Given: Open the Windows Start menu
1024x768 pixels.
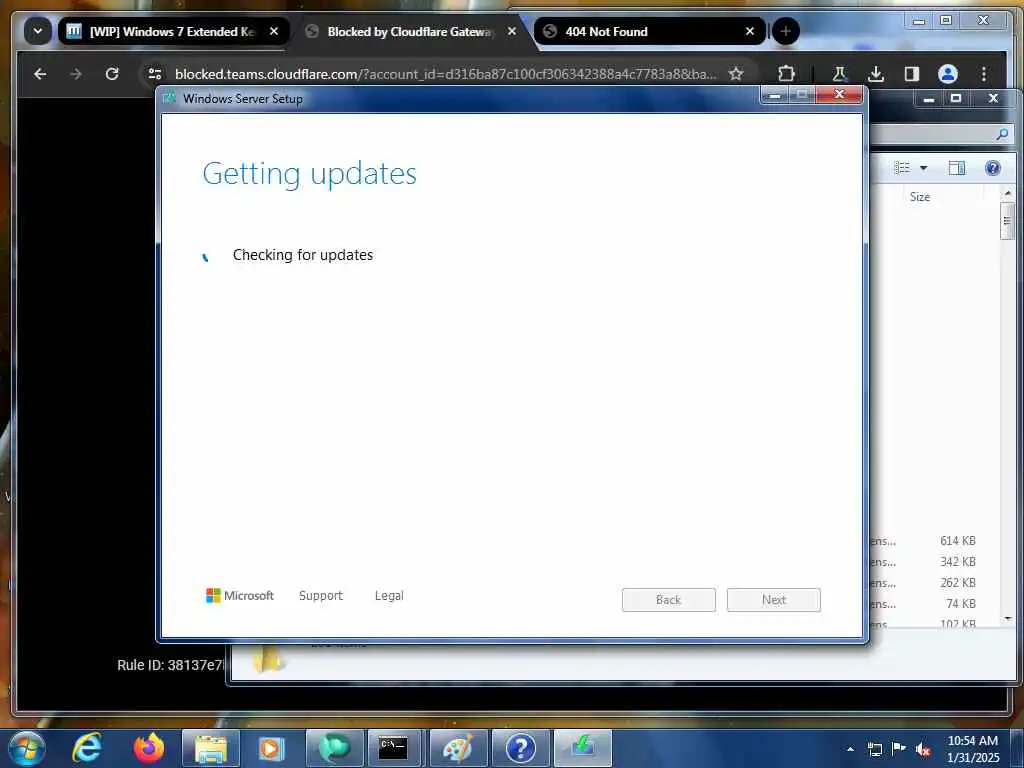Looking at the screenshot, I should tap(27, 749).
